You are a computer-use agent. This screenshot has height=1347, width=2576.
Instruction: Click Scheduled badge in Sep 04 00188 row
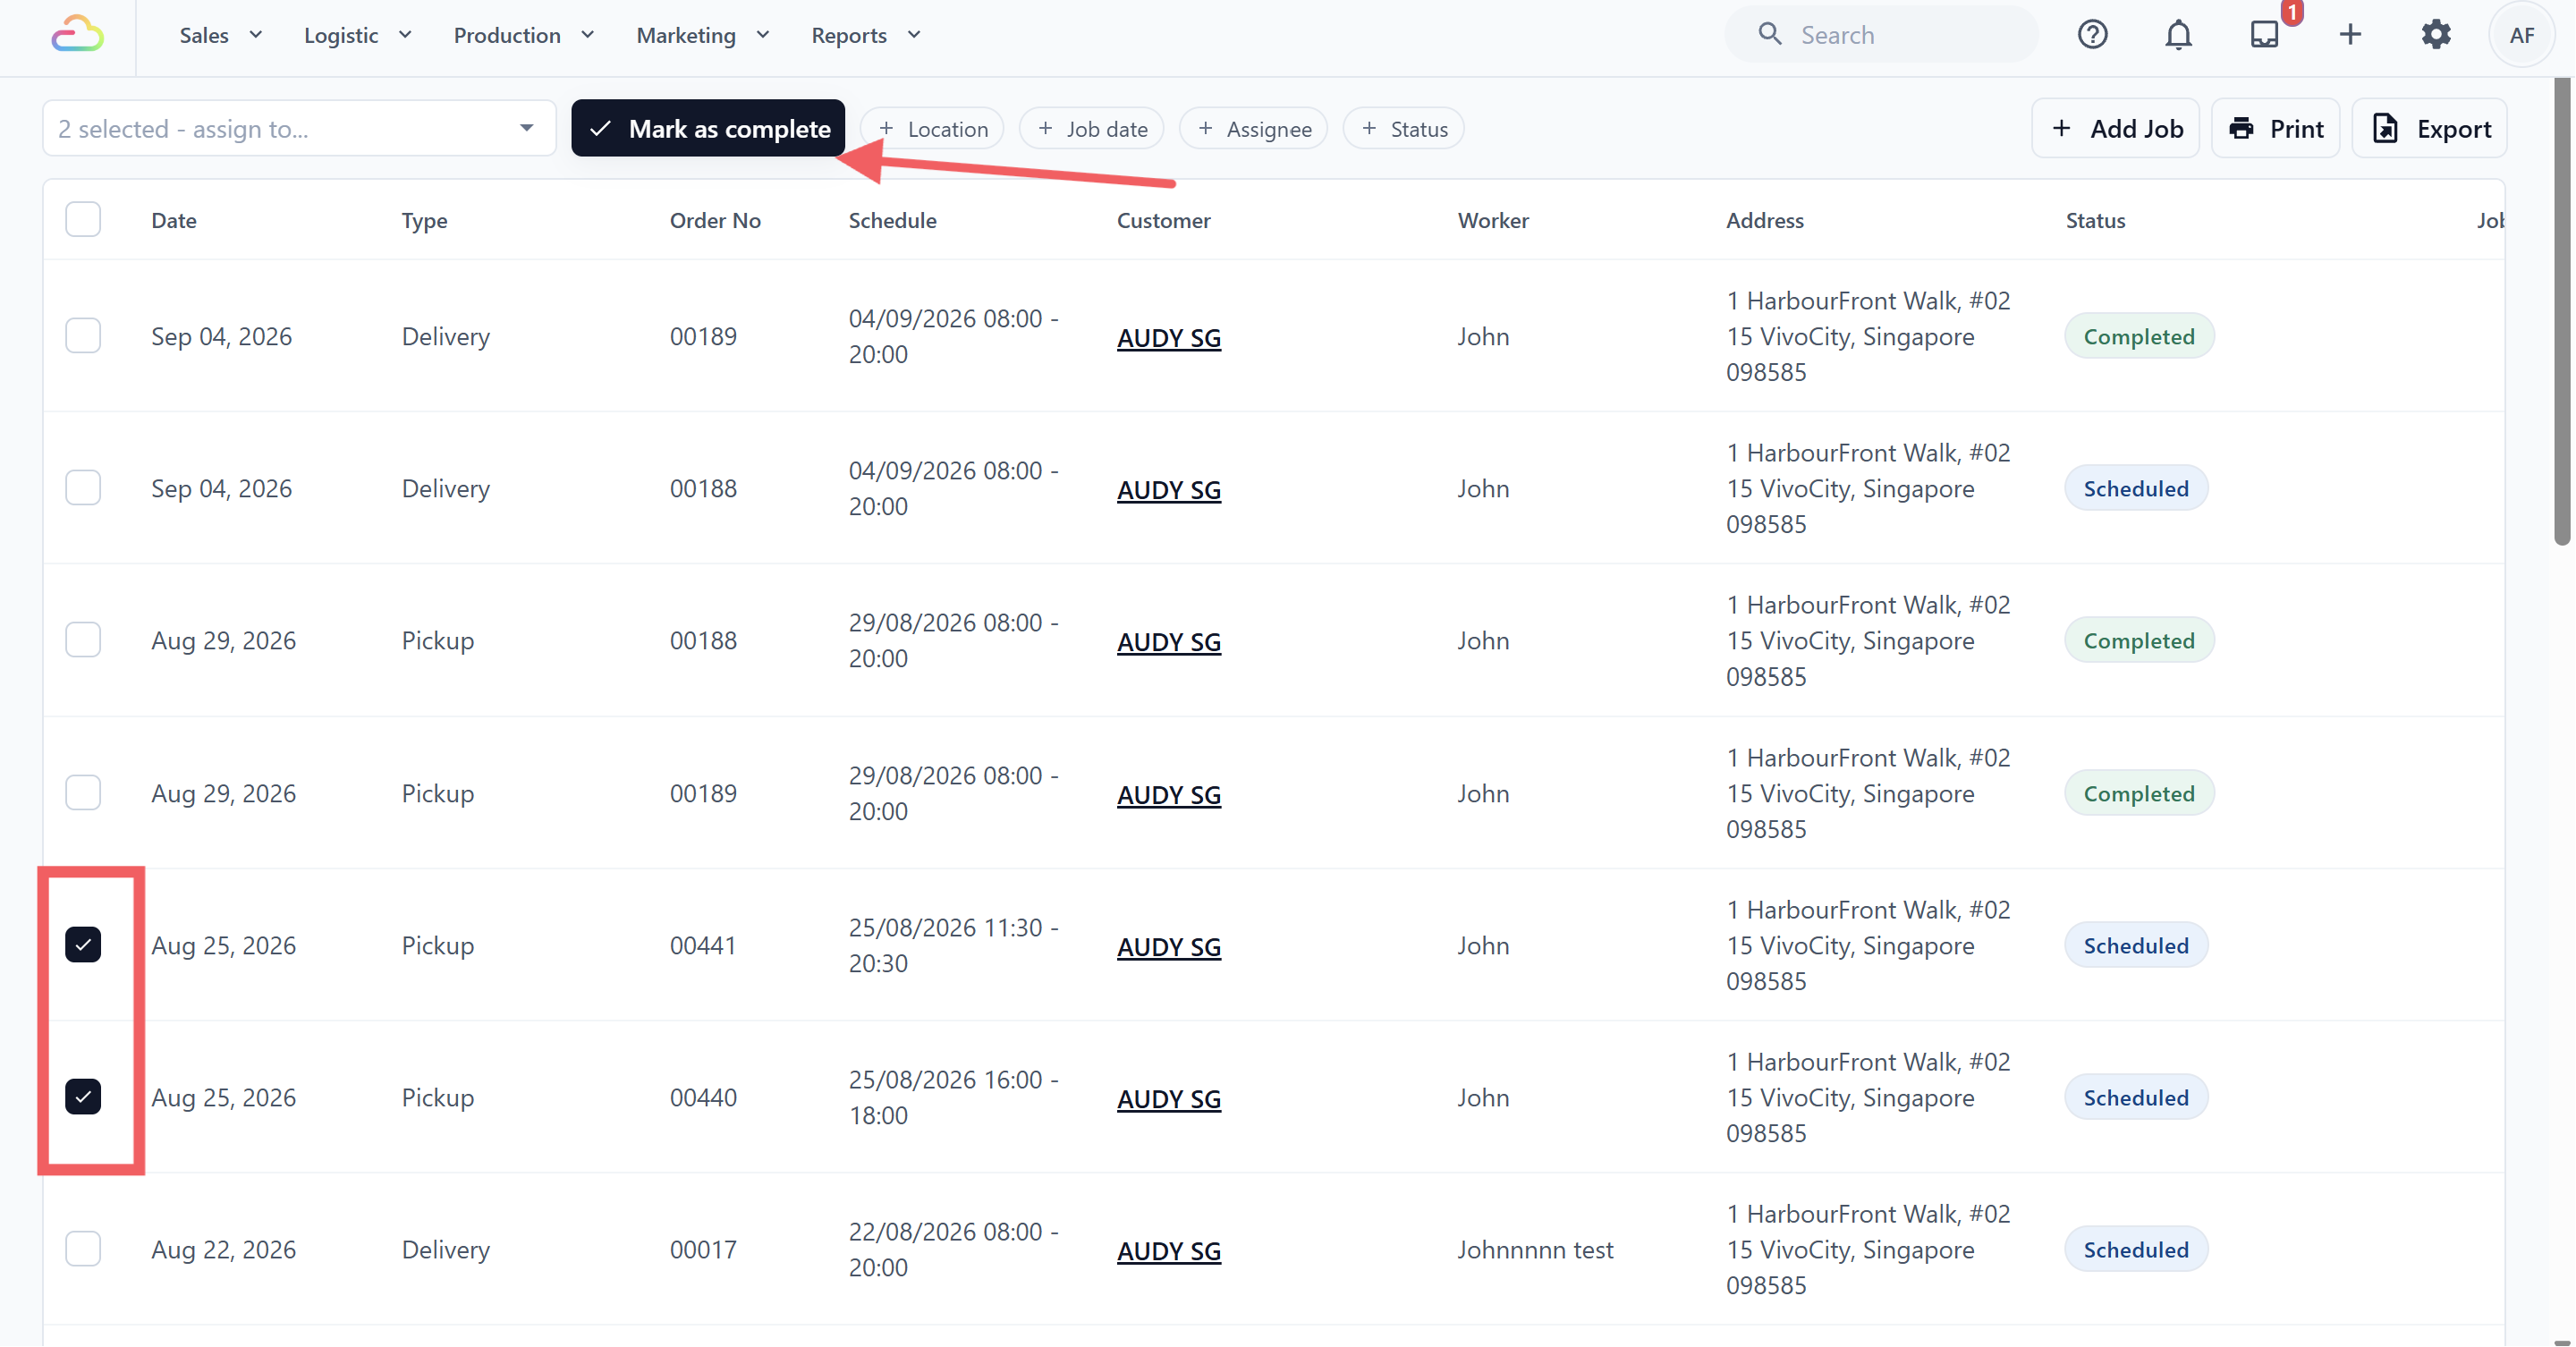tap(2136, 488)
